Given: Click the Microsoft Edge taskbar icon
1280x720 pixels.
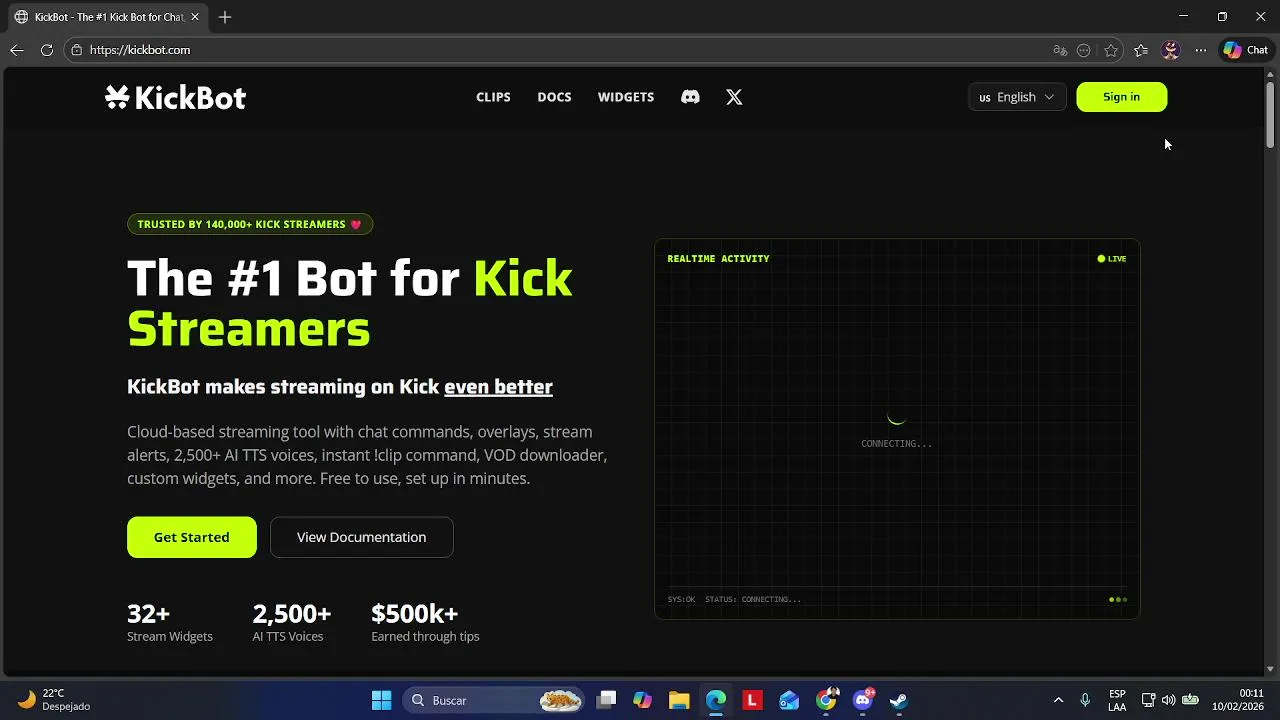Looking at the screenshot, I should click(x=716, y=700).
